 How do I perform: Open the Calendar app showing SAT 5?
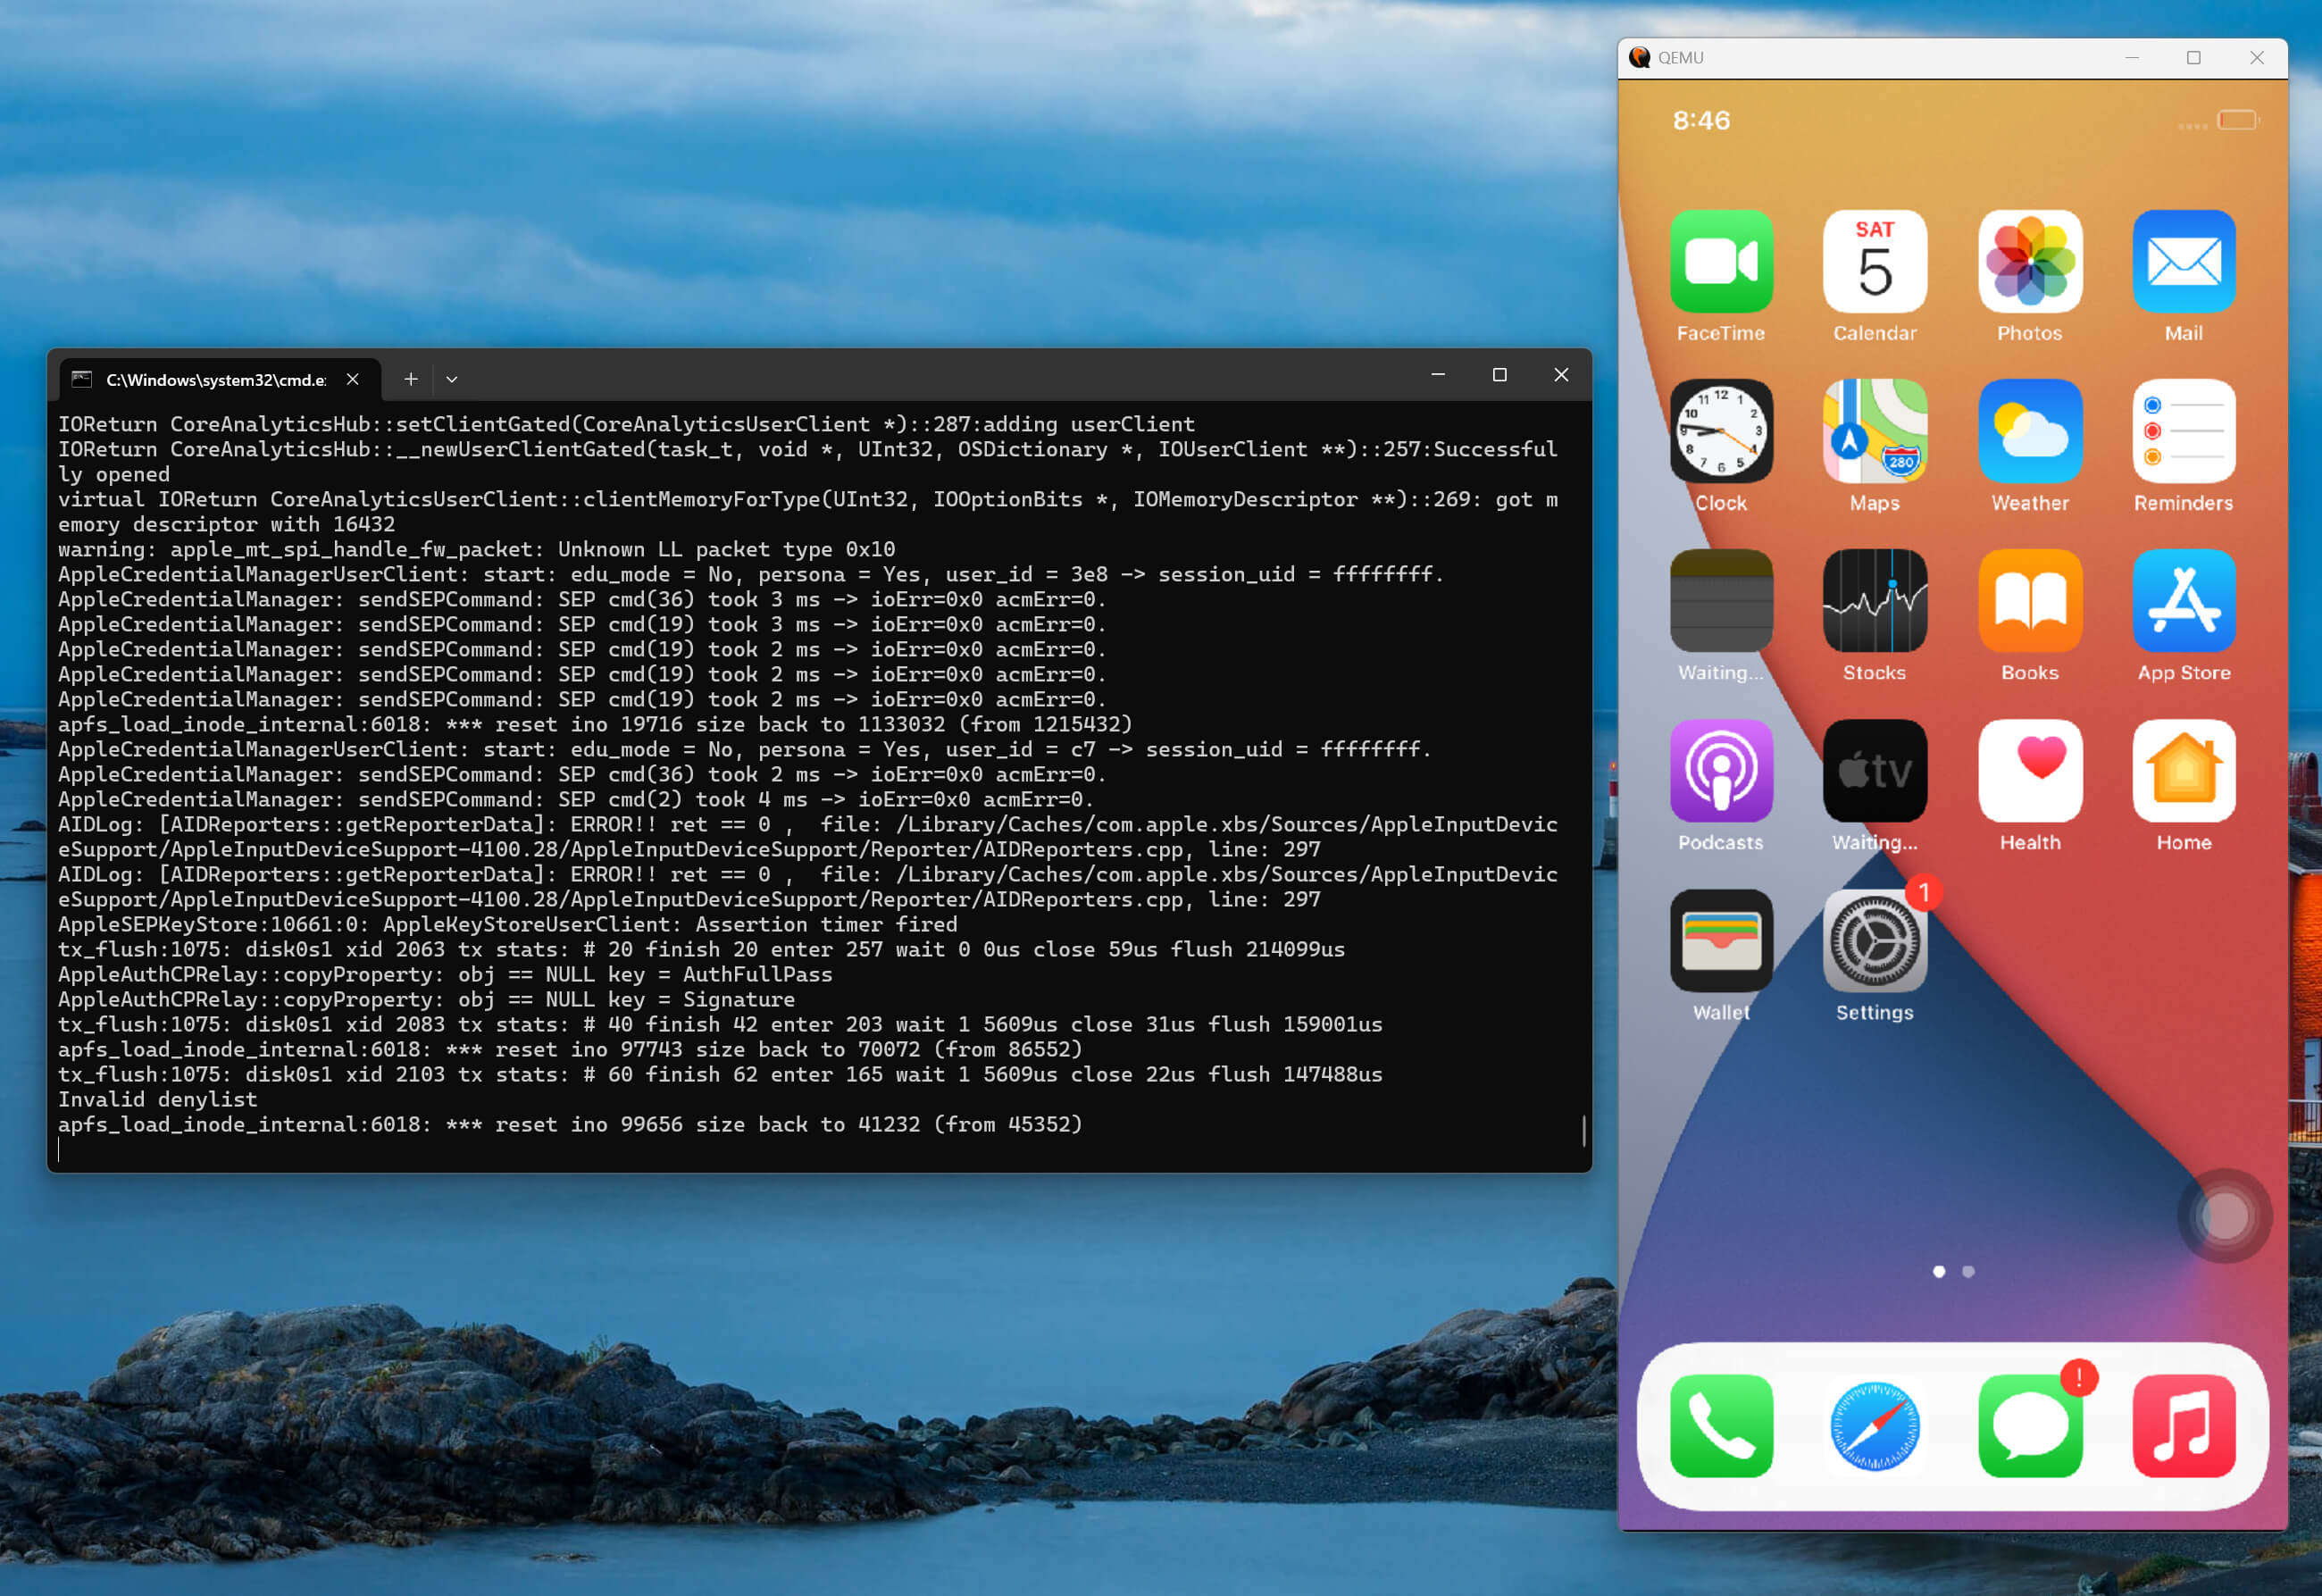(x=1874, y=261)
